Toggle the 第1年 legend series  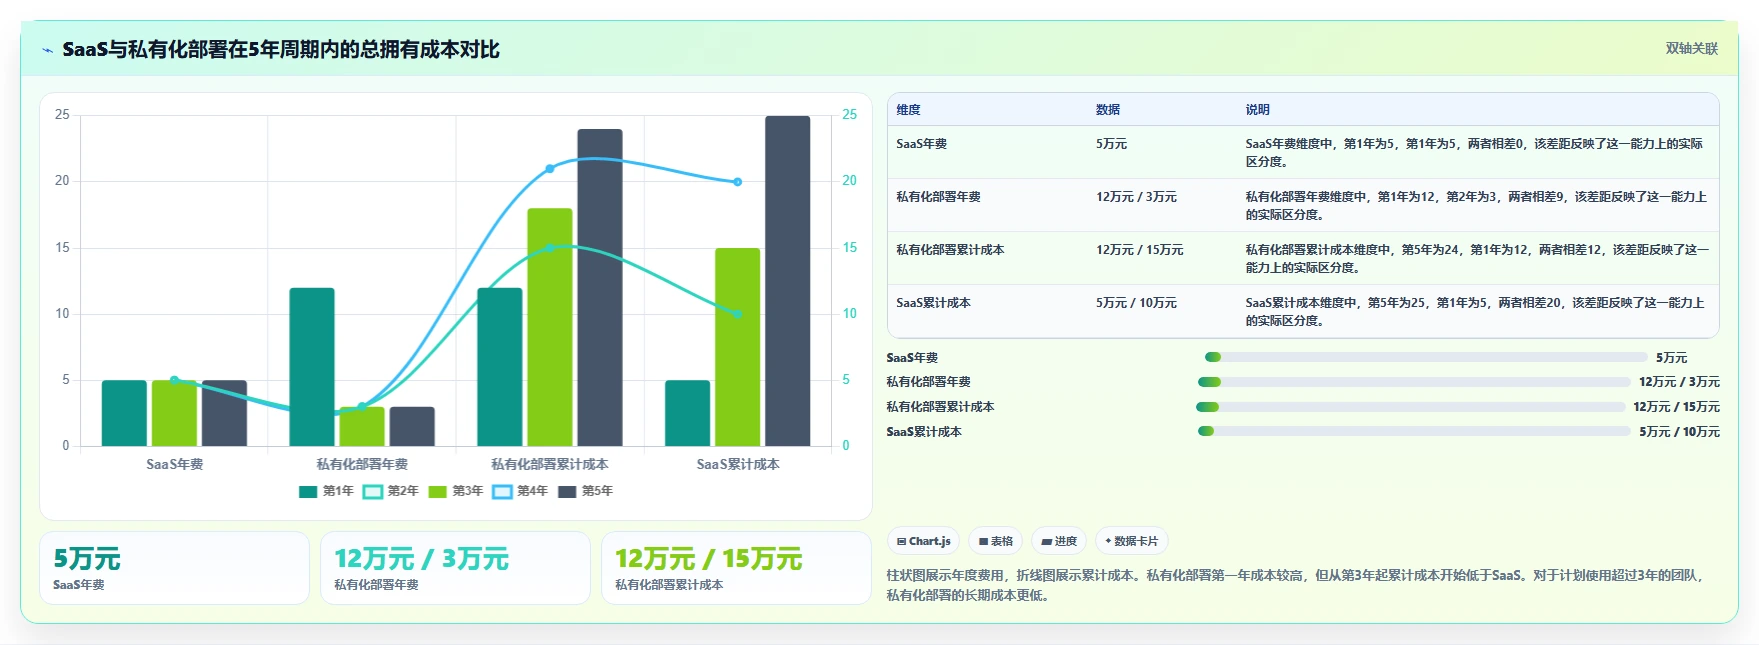tap(327, 491)
